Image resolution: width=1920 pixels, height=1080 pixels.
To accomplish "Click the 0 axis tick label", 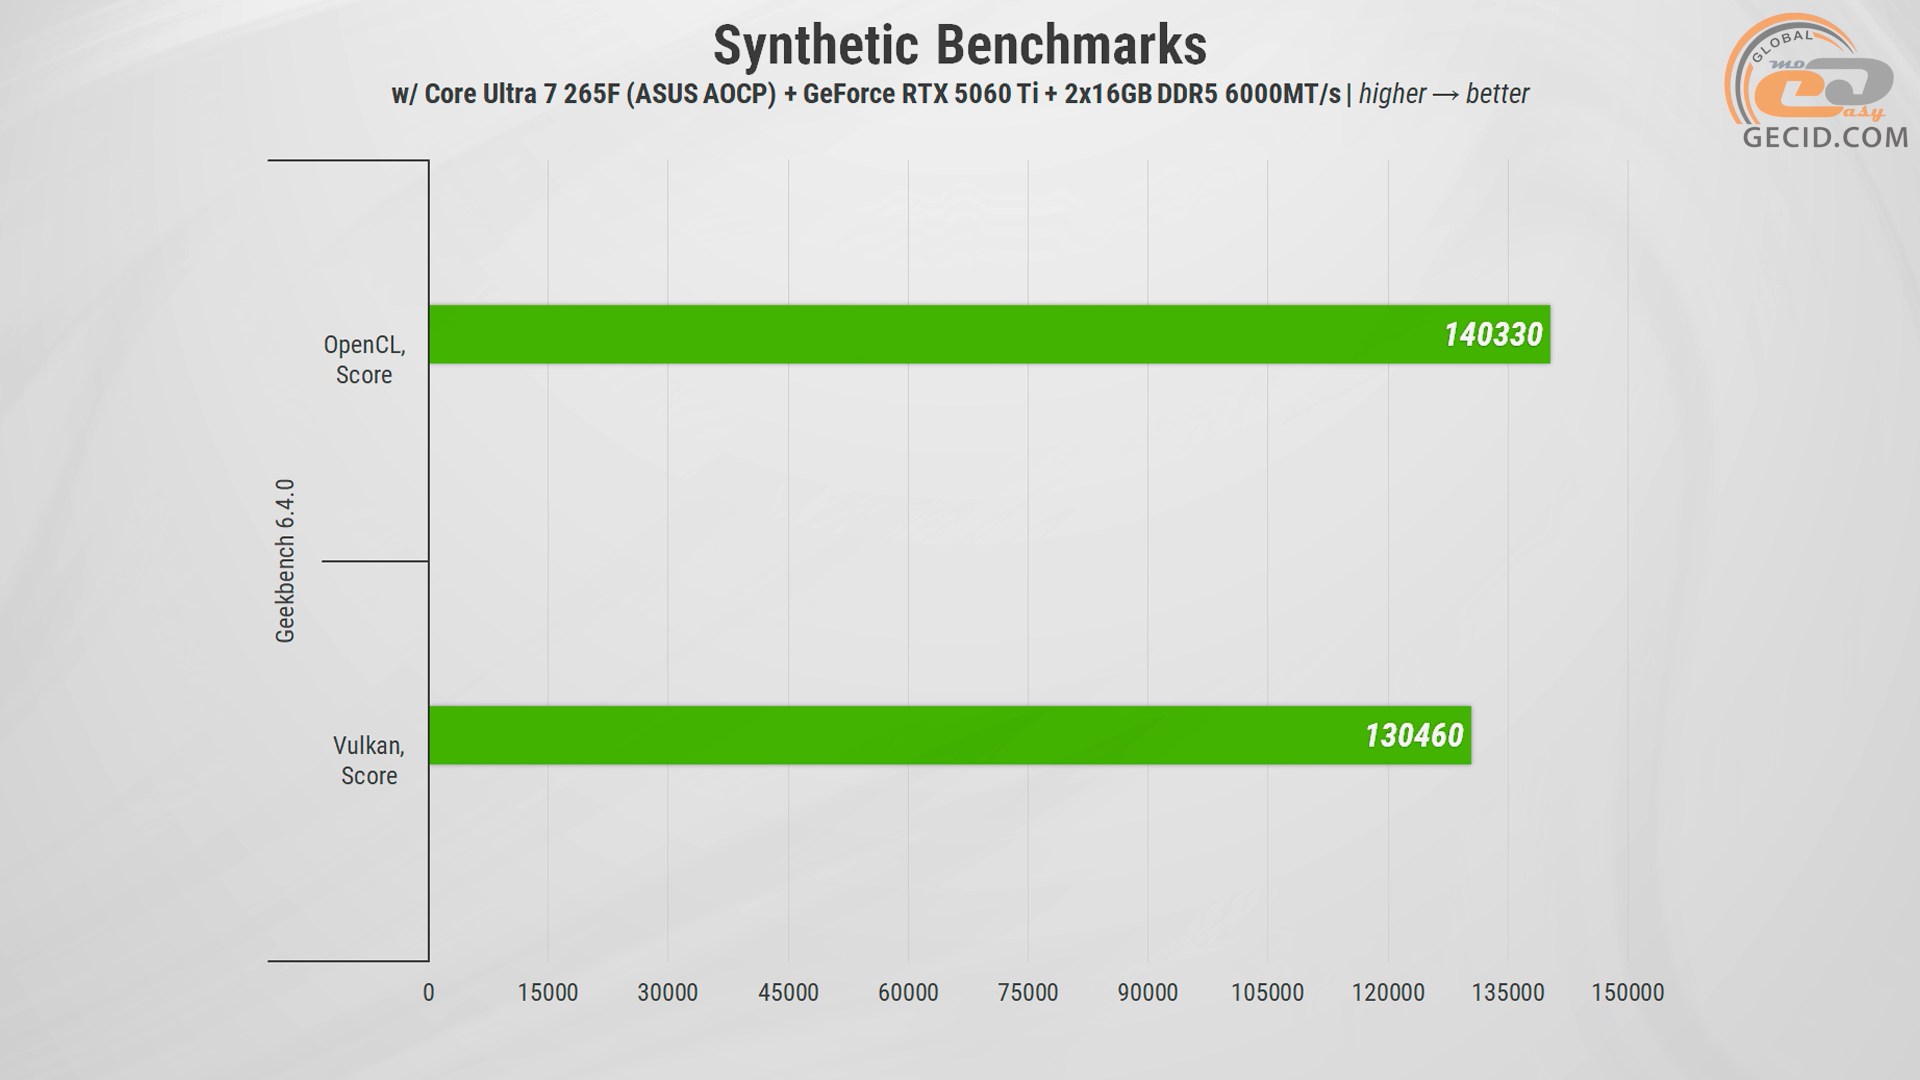I will click(429, 993).
